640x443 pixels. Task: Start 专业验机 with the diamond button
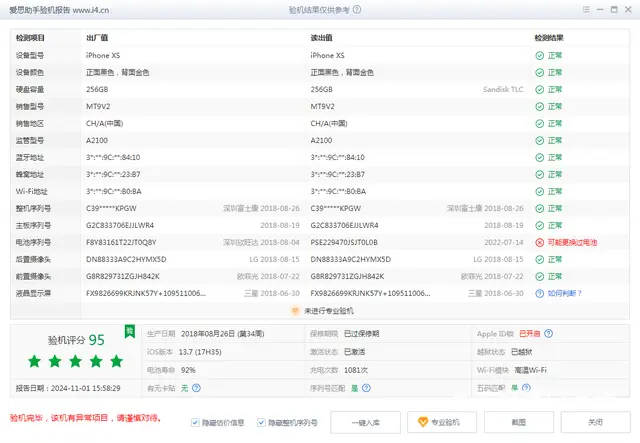click(x=442, y=423)
